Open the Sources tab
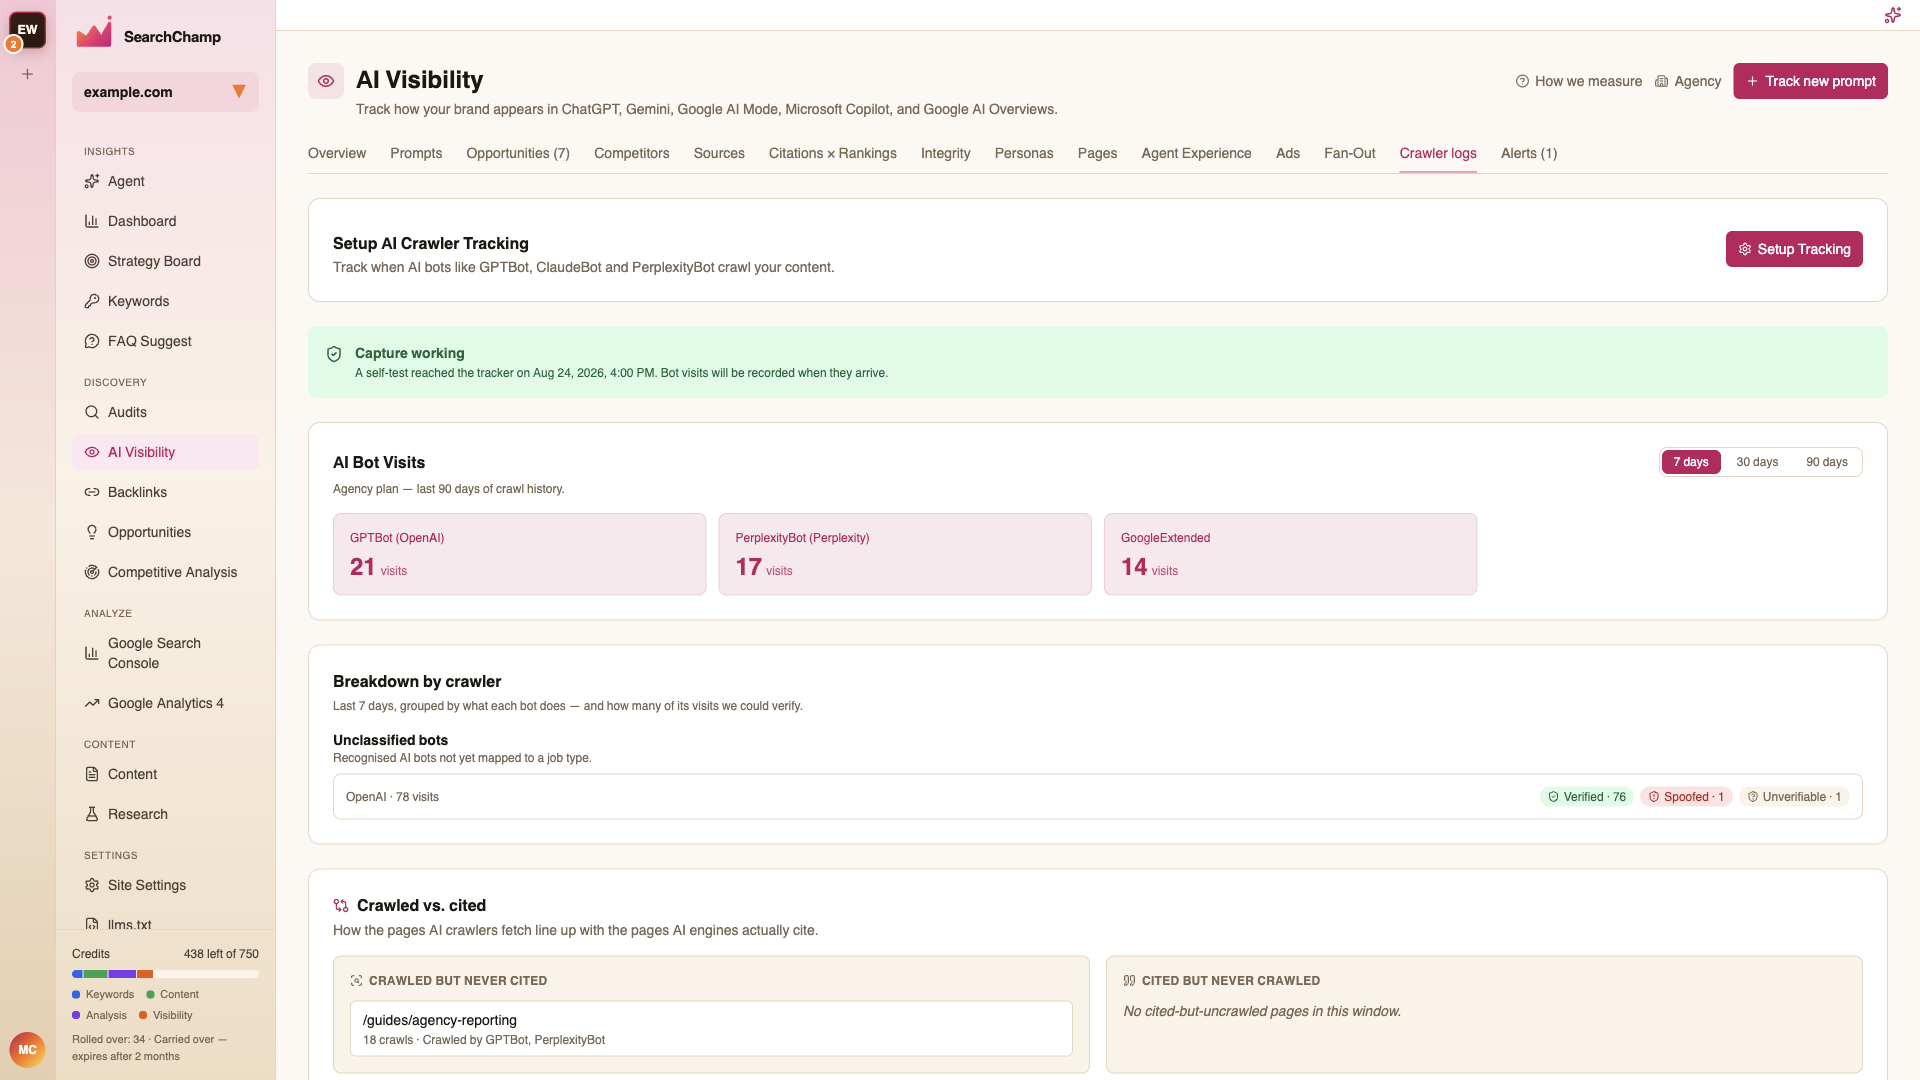This screenshot has width=1920, height=1080. pos(719,153)
